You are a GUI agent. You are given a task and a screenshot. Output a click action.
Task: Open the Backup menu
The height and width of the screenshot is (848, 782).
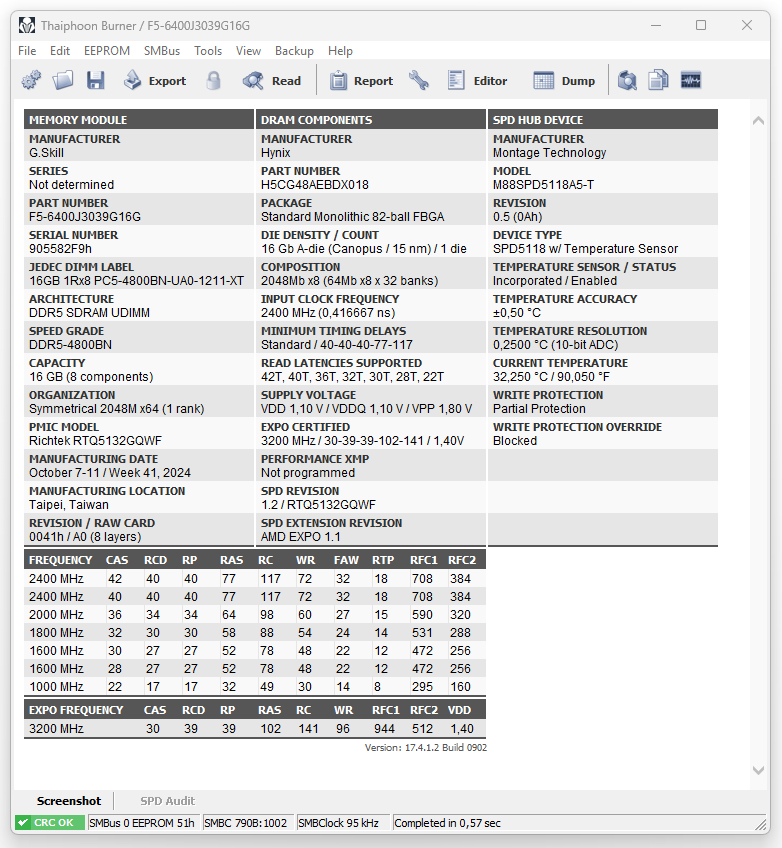coord(294,51)
